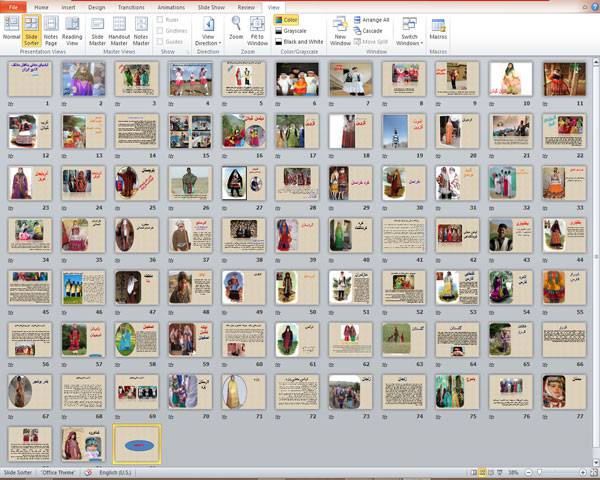
Task: Switch to the Design tab
Action: click(96, 7)
